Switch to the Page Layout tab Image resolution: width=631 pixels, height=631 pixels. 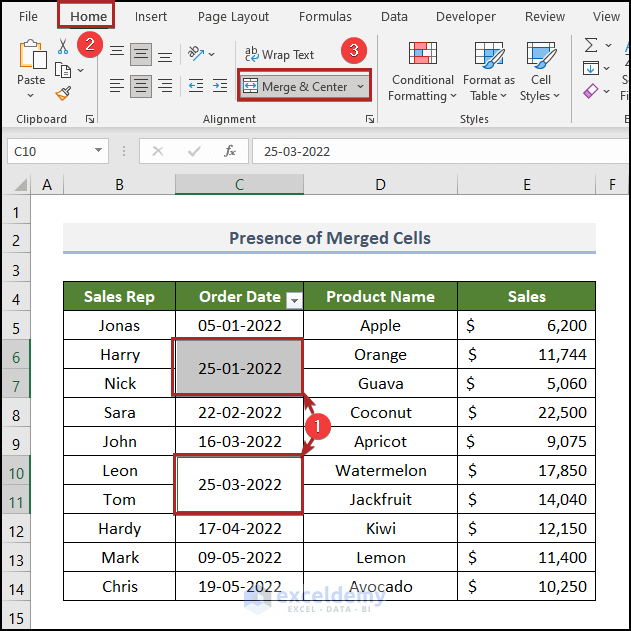(x=233, y=16)
